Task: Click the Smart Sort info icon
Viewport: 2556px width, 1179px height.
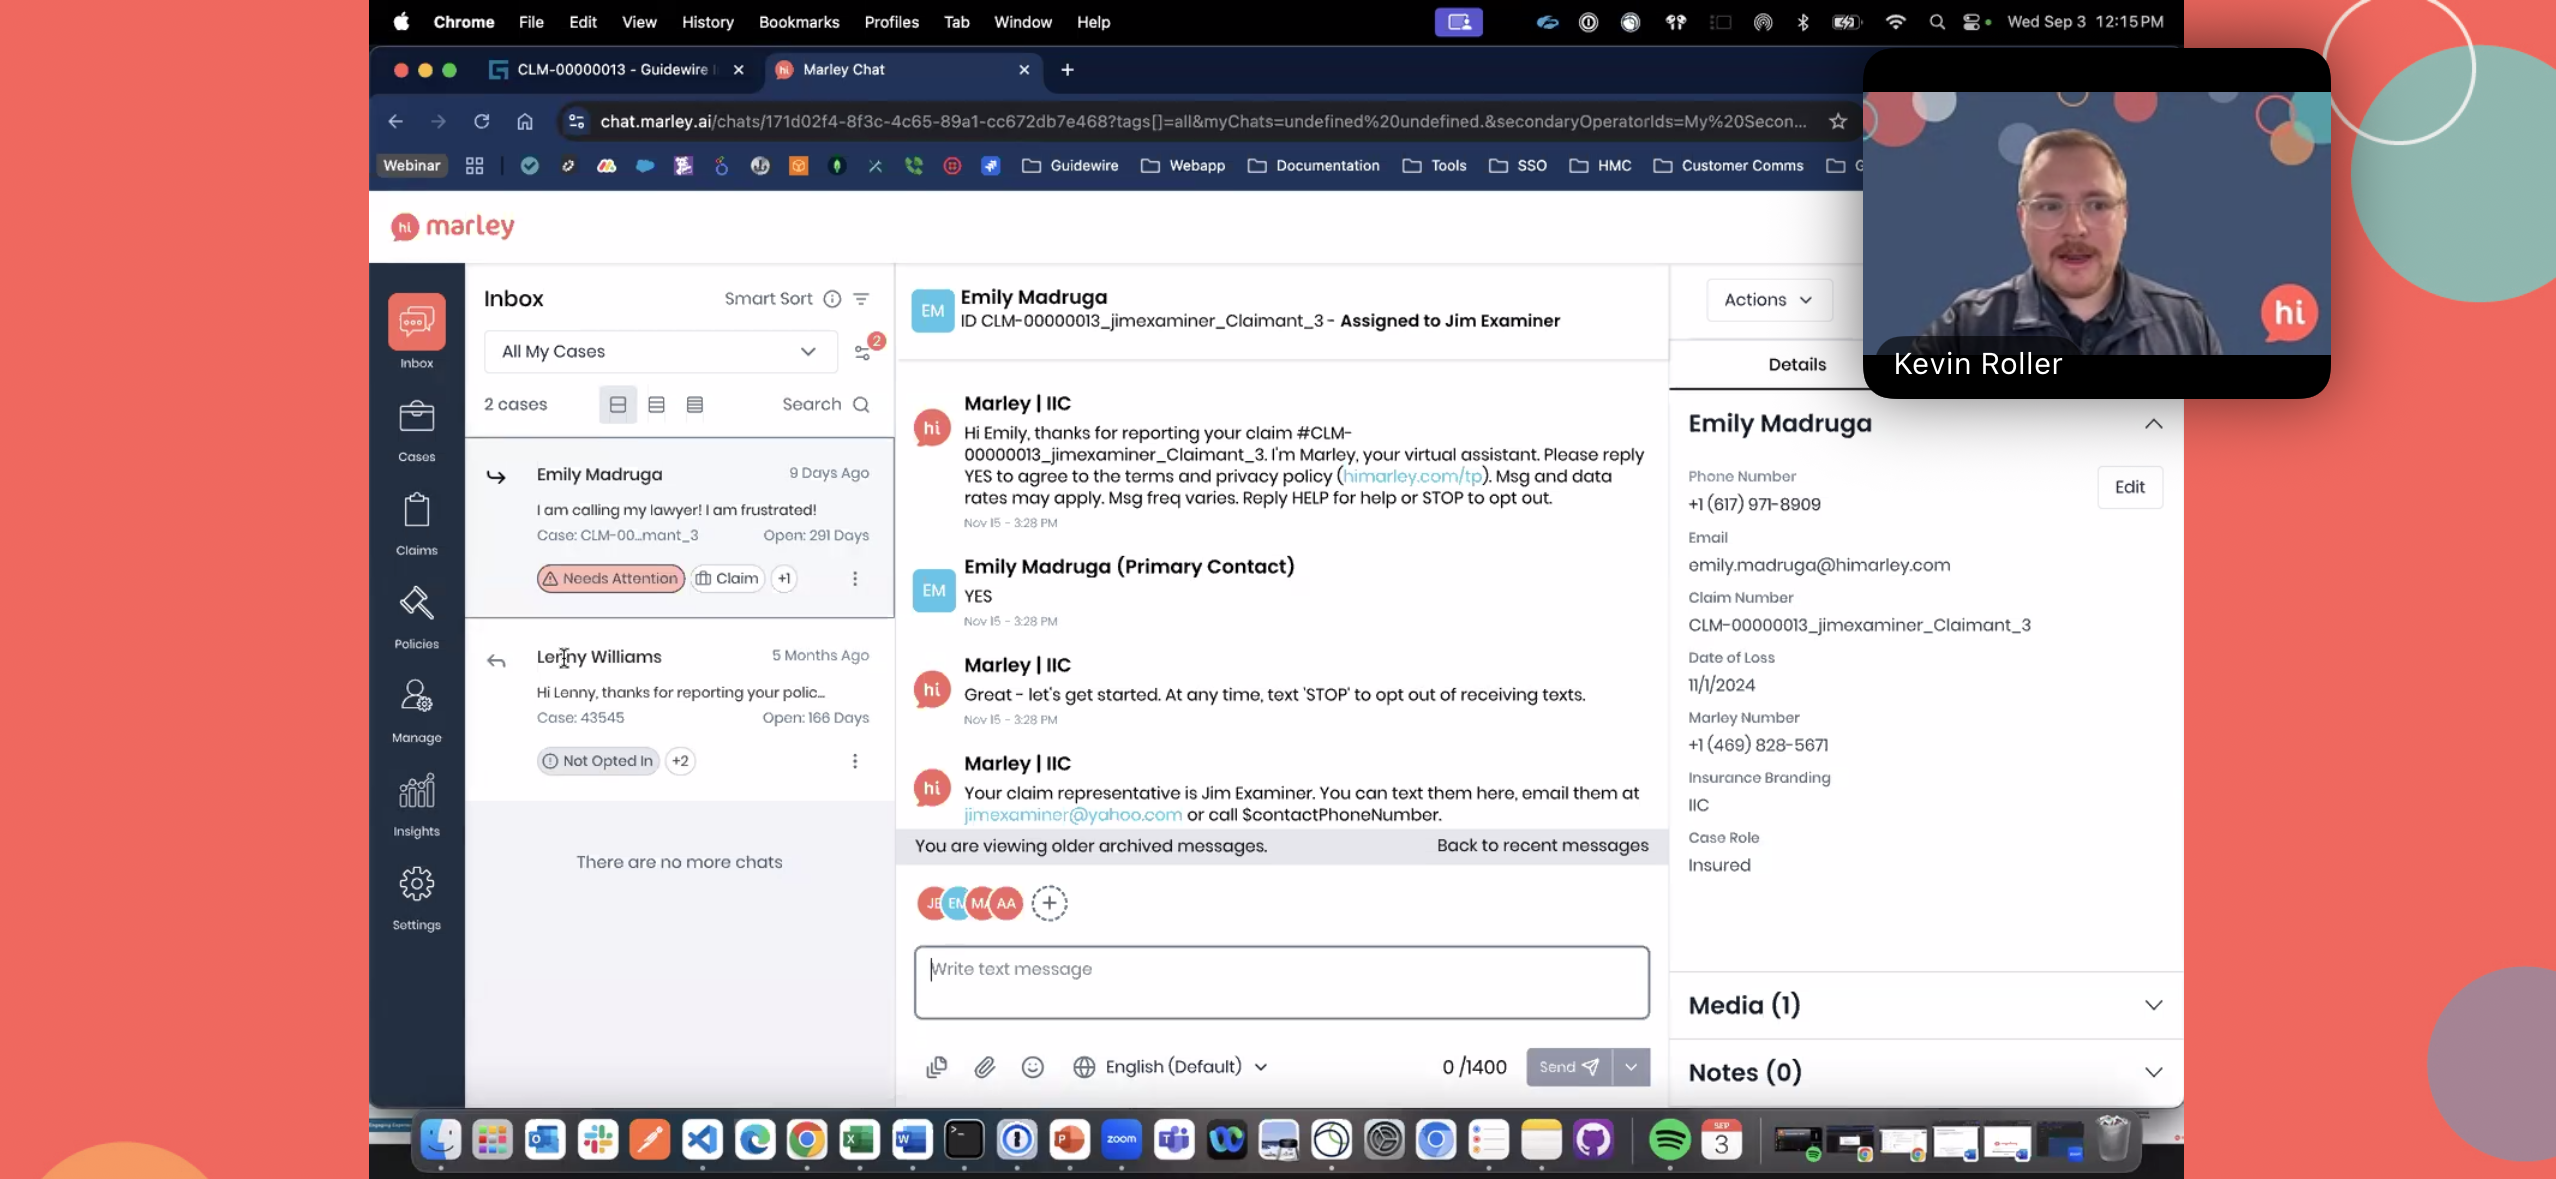Action: (x=832, y=299)
